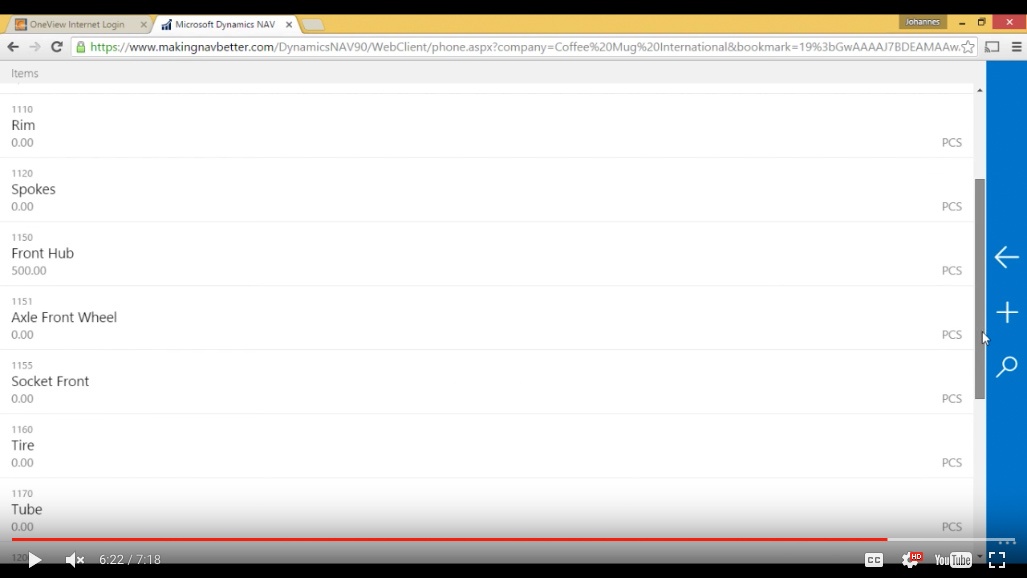This screenshot has width=1027, height=578.
Task: Click the Items page header
Action: click(x=25, y=73)
